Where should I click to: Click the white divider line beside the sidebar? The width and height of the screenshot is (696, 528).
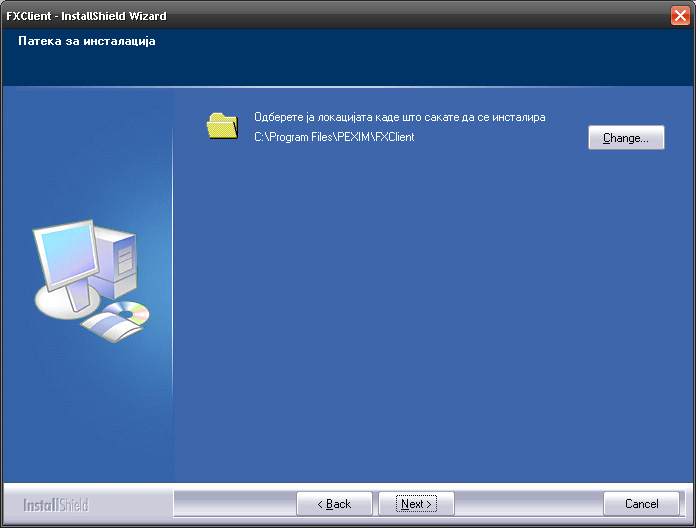[173, 300]
